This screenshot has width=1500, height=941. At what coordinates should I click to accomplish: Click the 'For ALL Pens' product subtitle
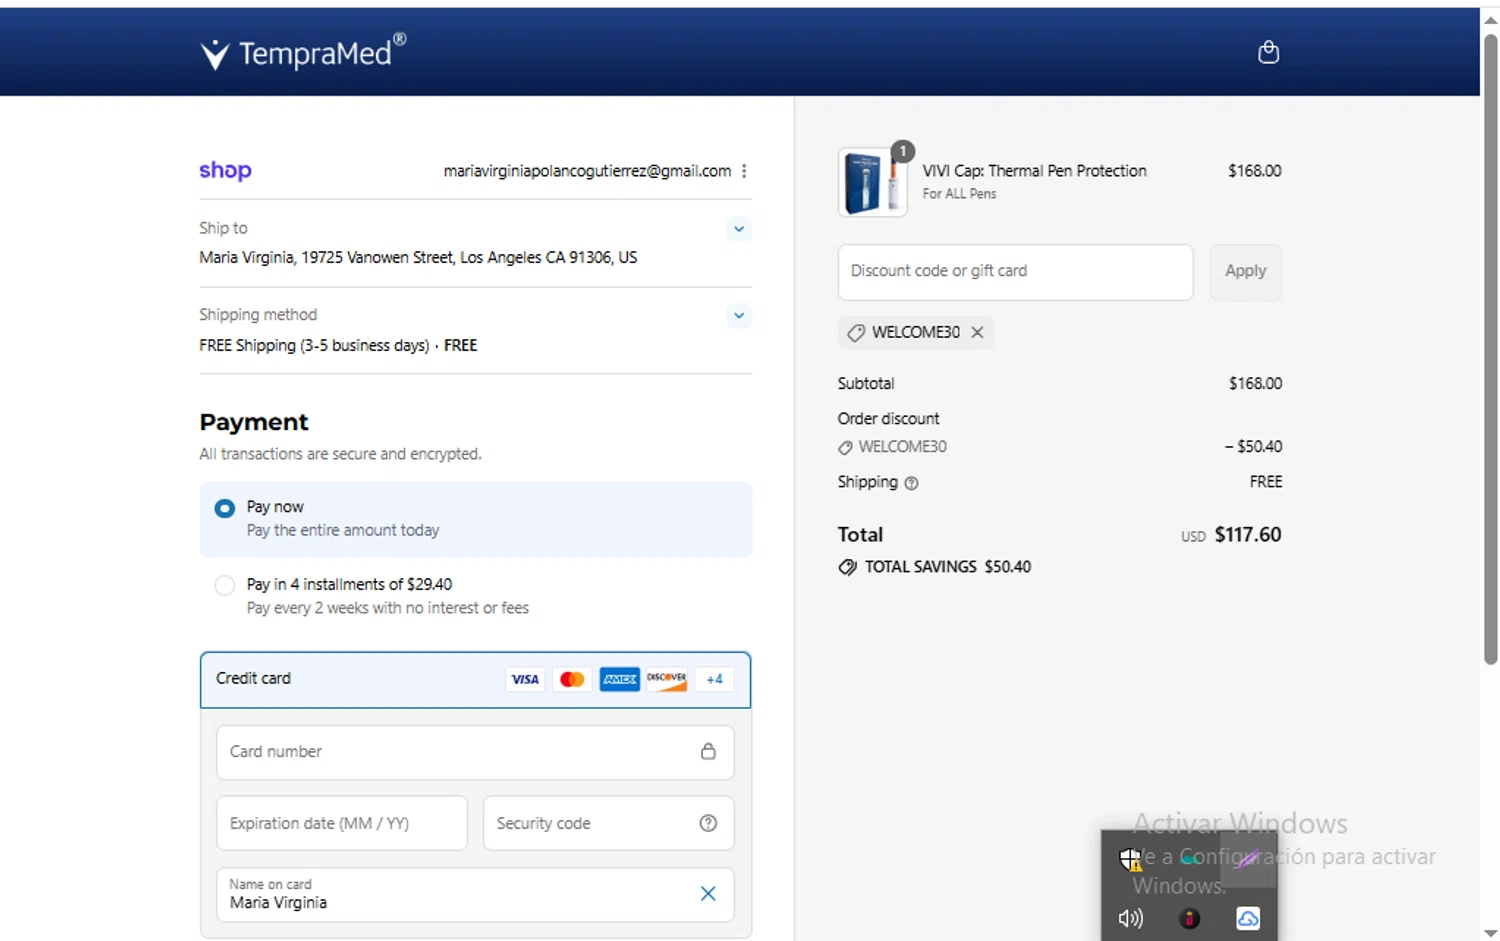[x=959, y=194]
